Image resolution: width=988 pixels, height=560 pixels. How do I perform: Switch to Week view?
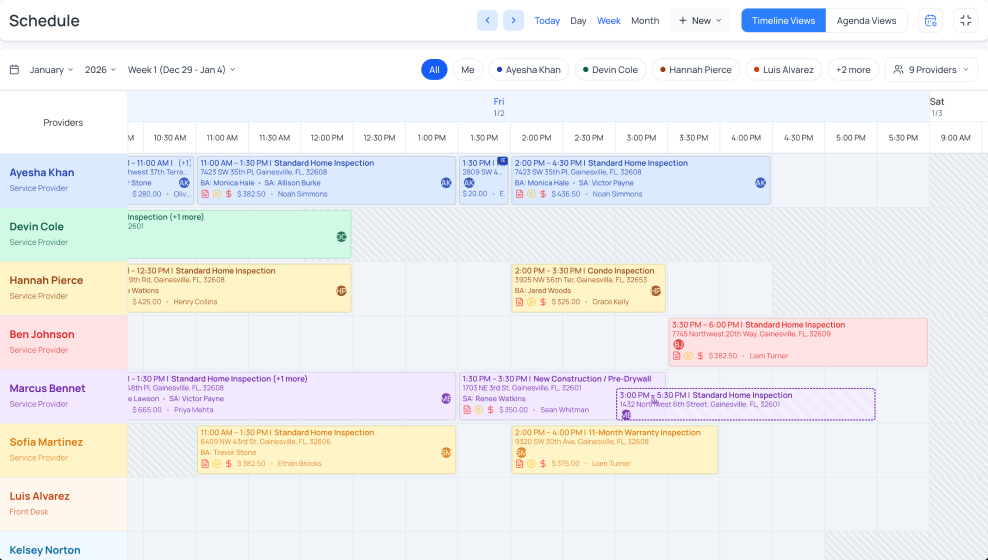(x=609, y=21)
